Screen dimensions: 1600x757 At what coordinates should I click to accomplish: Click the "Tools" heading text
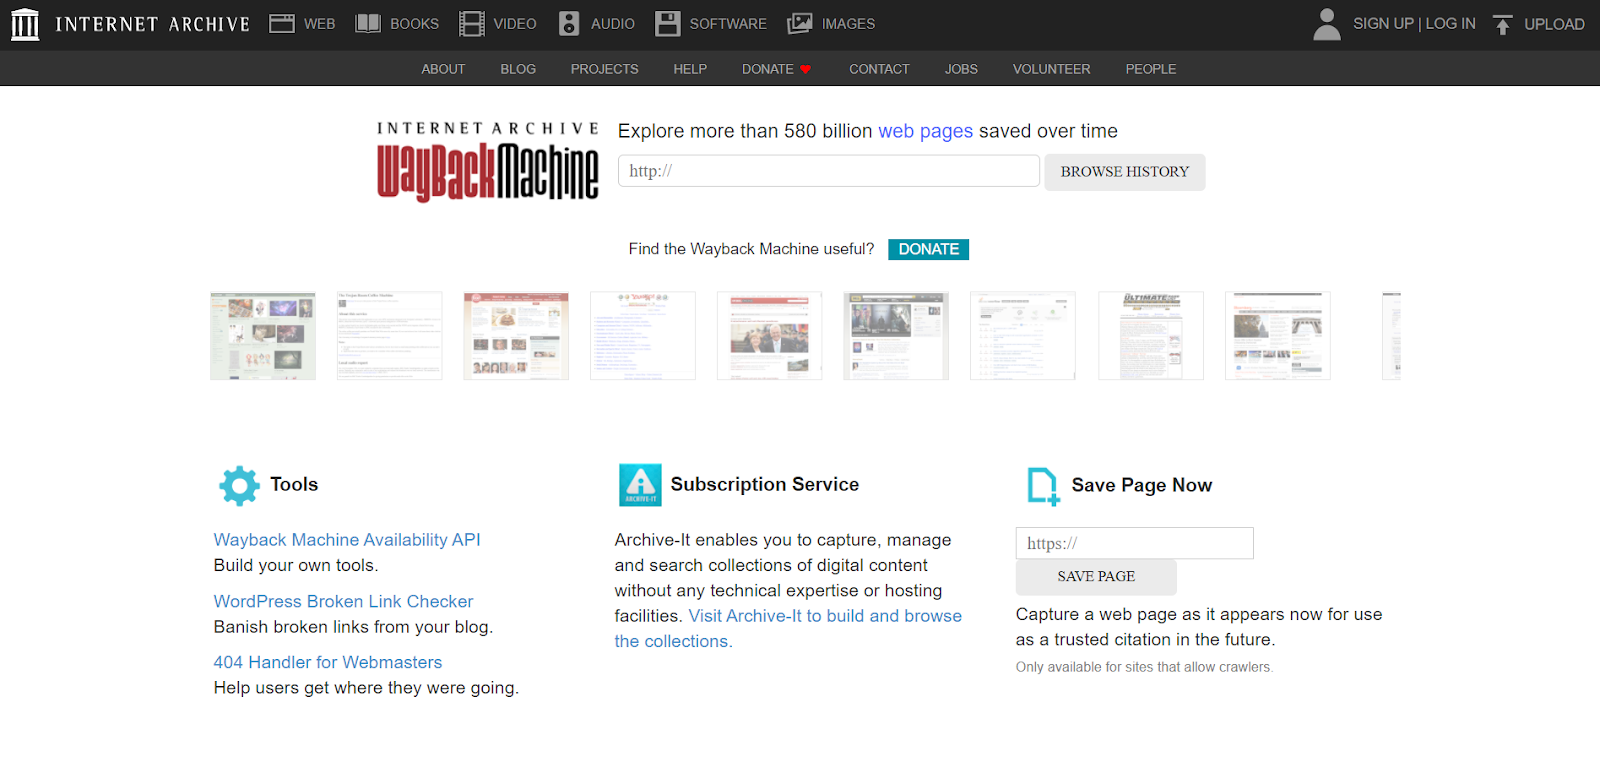point(294,484)
